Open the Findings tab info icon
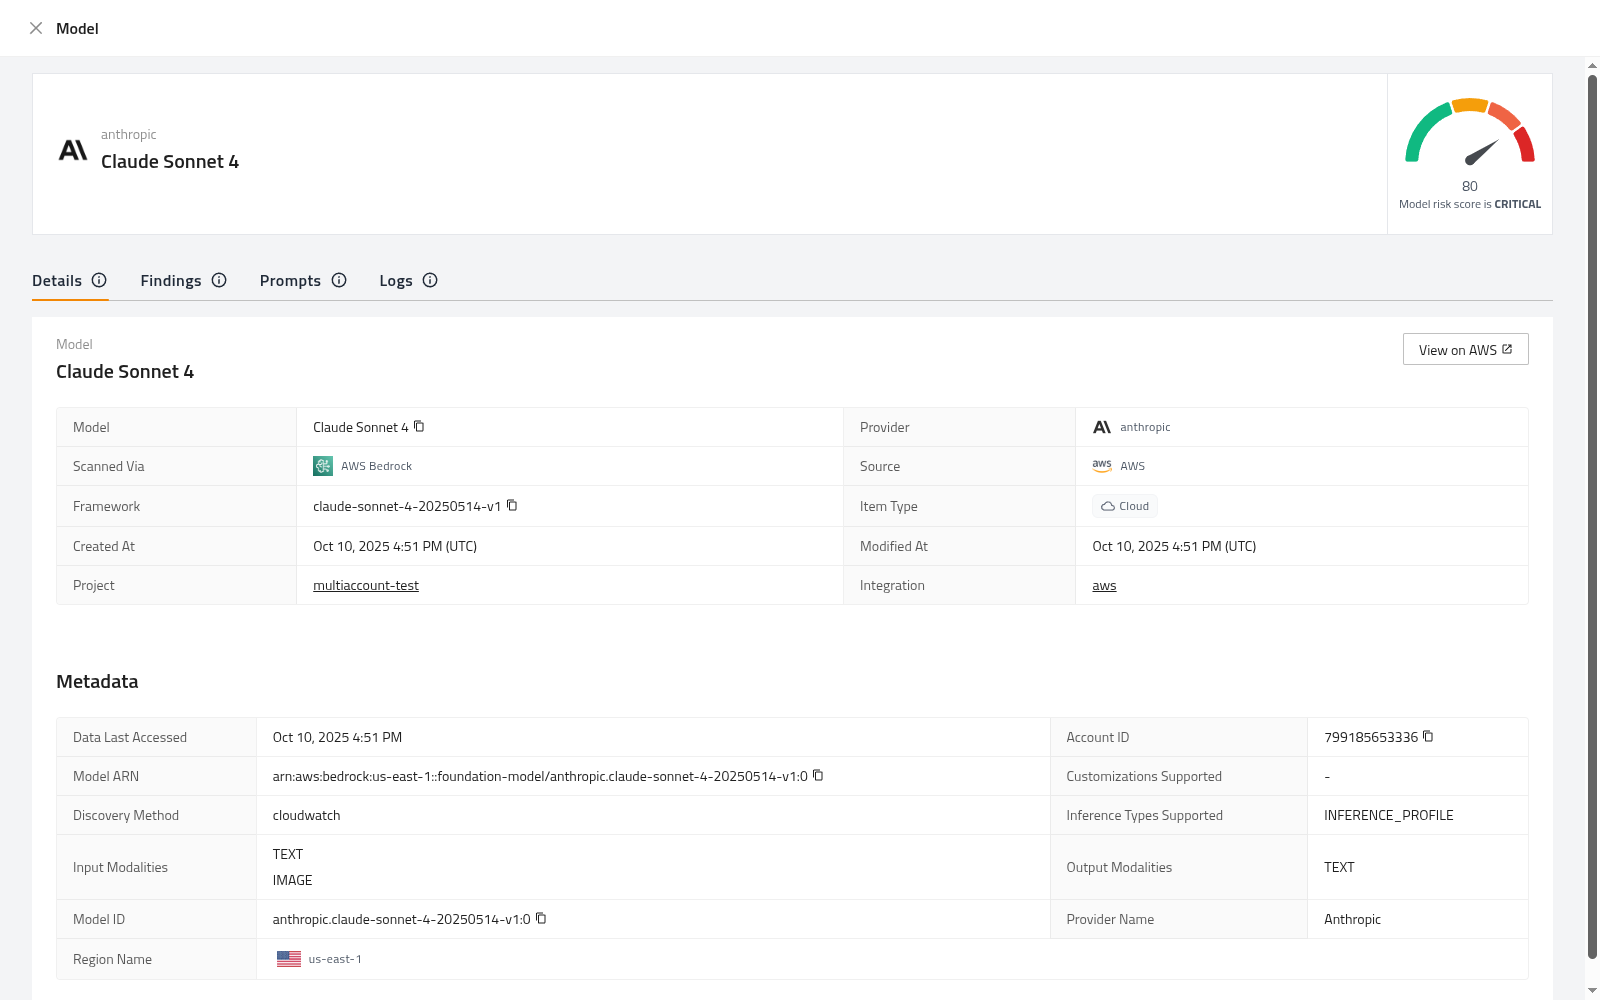Screen dimensions: 1600x1000 [x=219, y=280]
